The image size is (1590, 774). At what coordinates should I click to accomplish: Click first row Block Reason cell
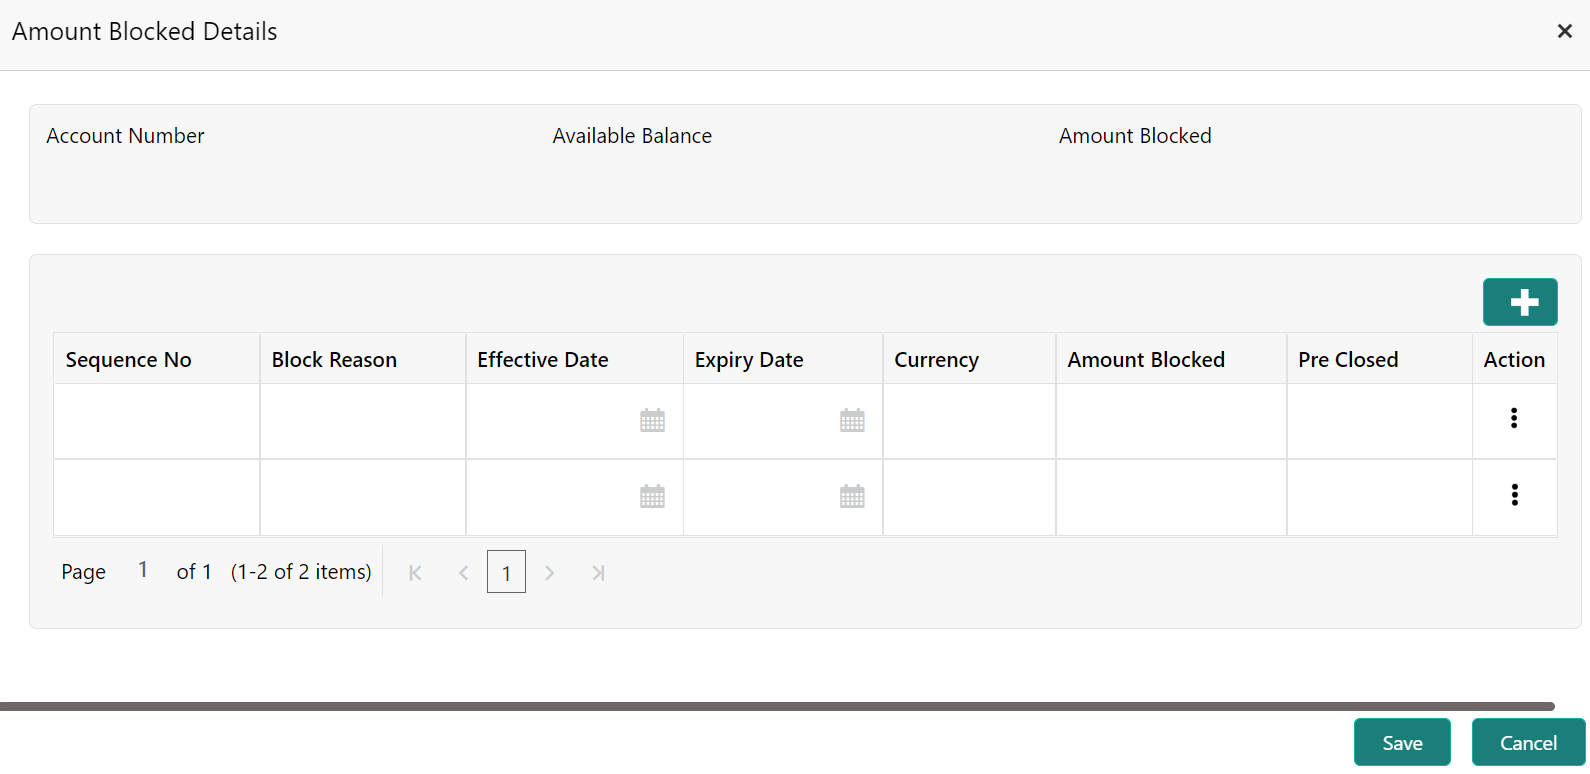click(362, 421)
